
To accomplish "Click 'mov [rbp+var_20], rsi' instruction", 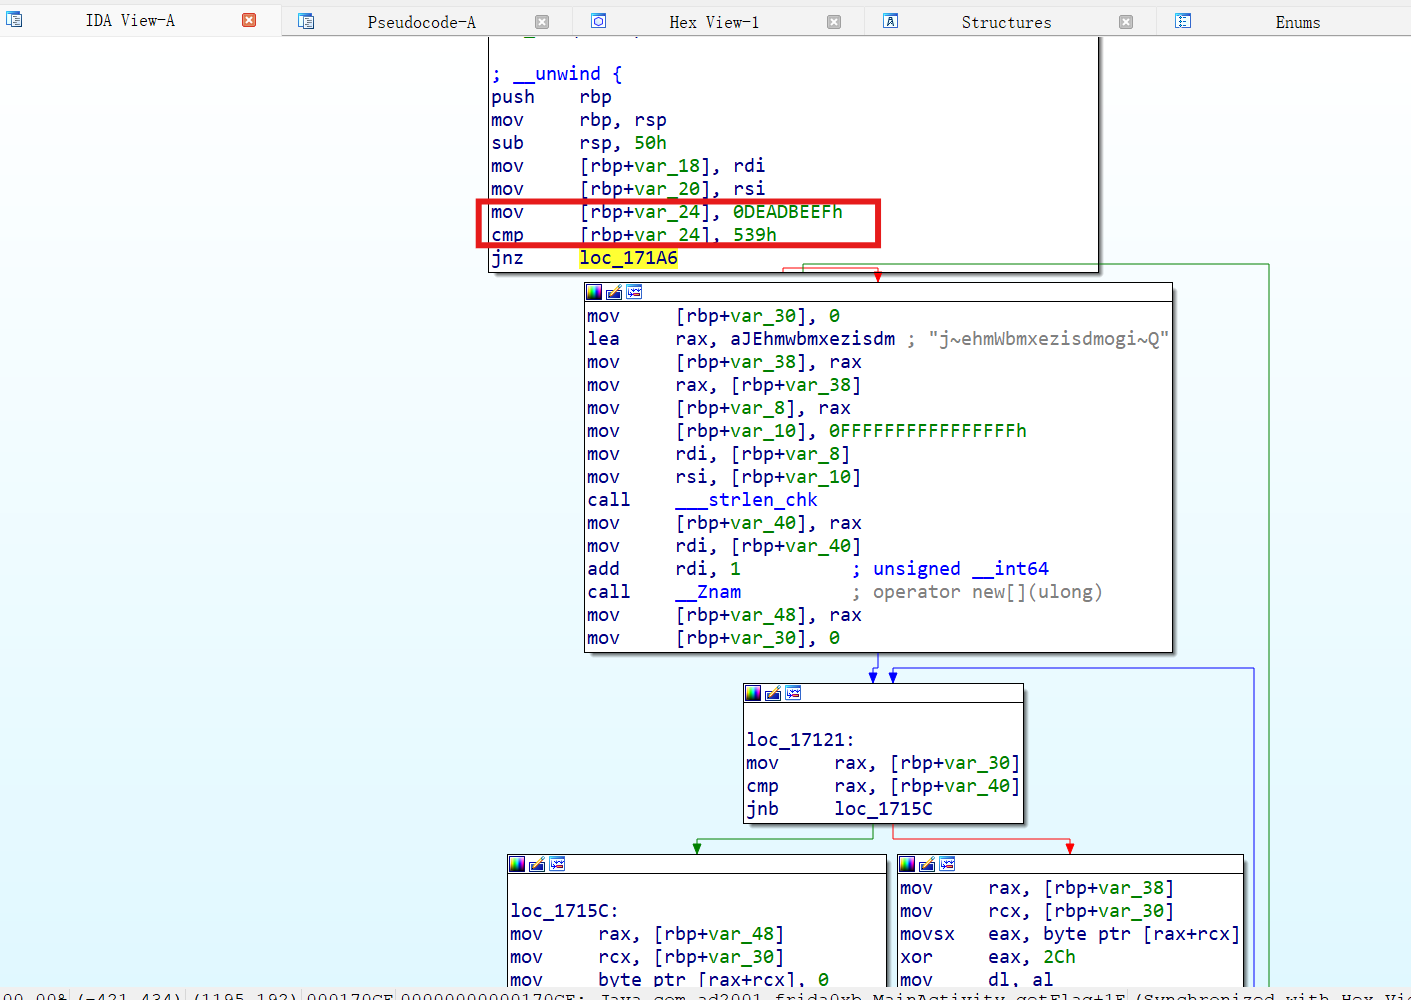I will click(628, 189).
